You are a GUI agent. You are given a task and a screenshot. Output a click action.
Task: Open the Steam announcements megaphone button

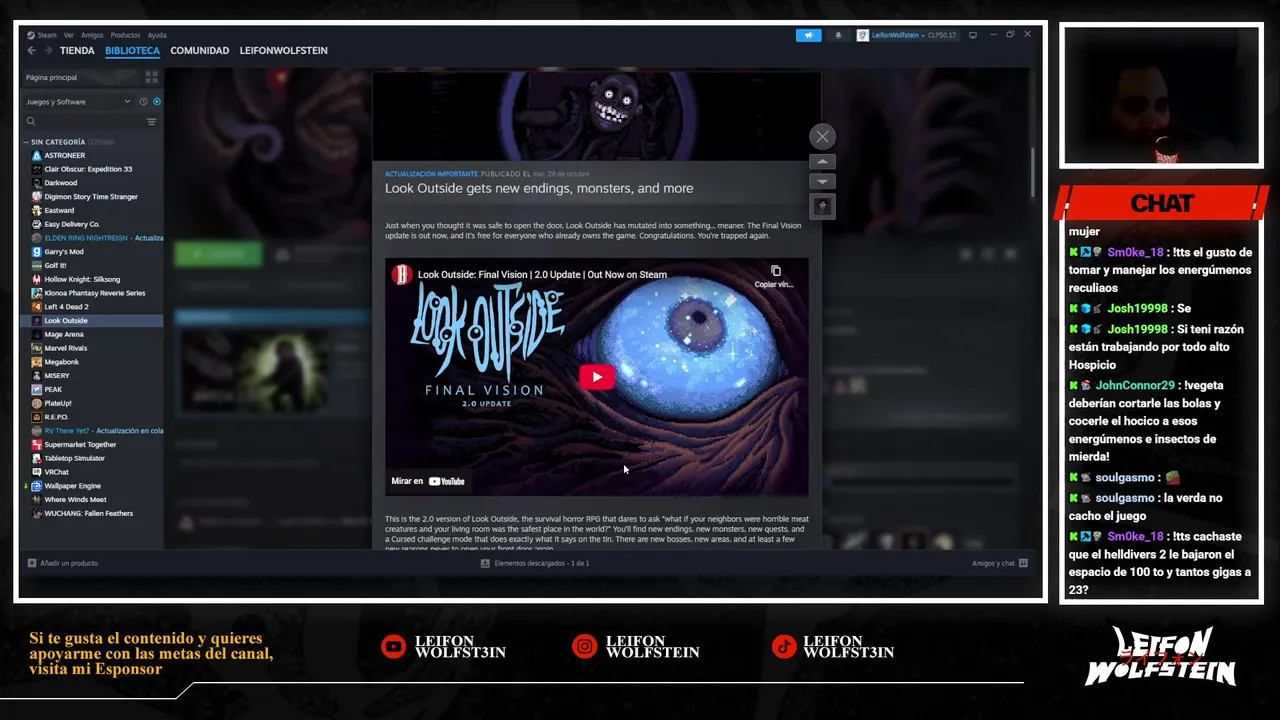tap(808, 35)
